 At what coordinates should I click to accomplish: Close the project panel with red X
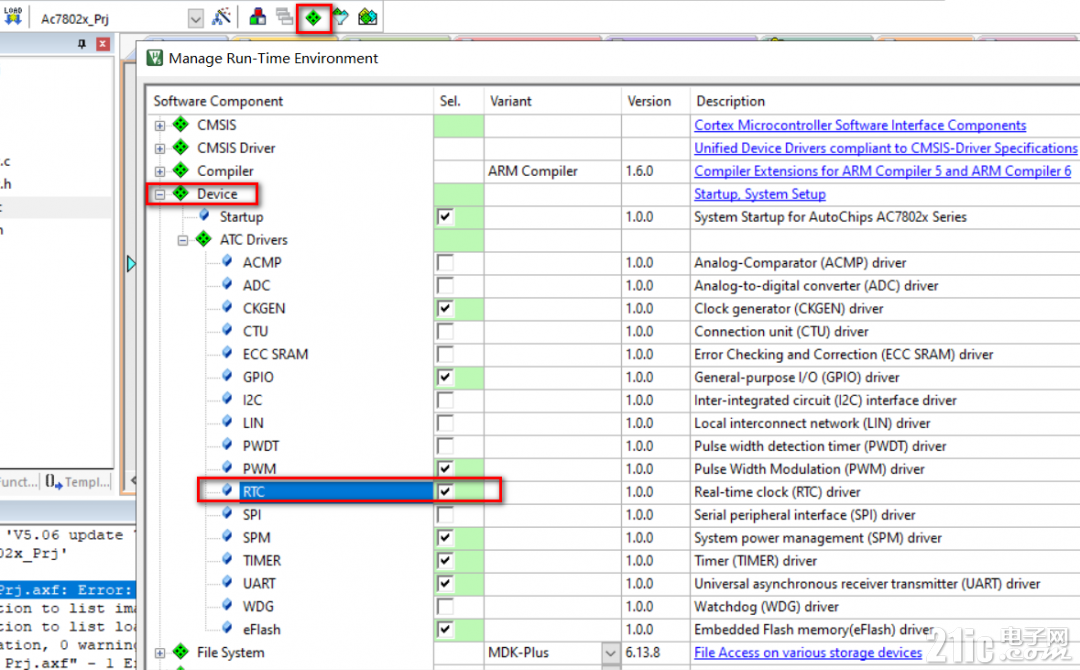103,44
